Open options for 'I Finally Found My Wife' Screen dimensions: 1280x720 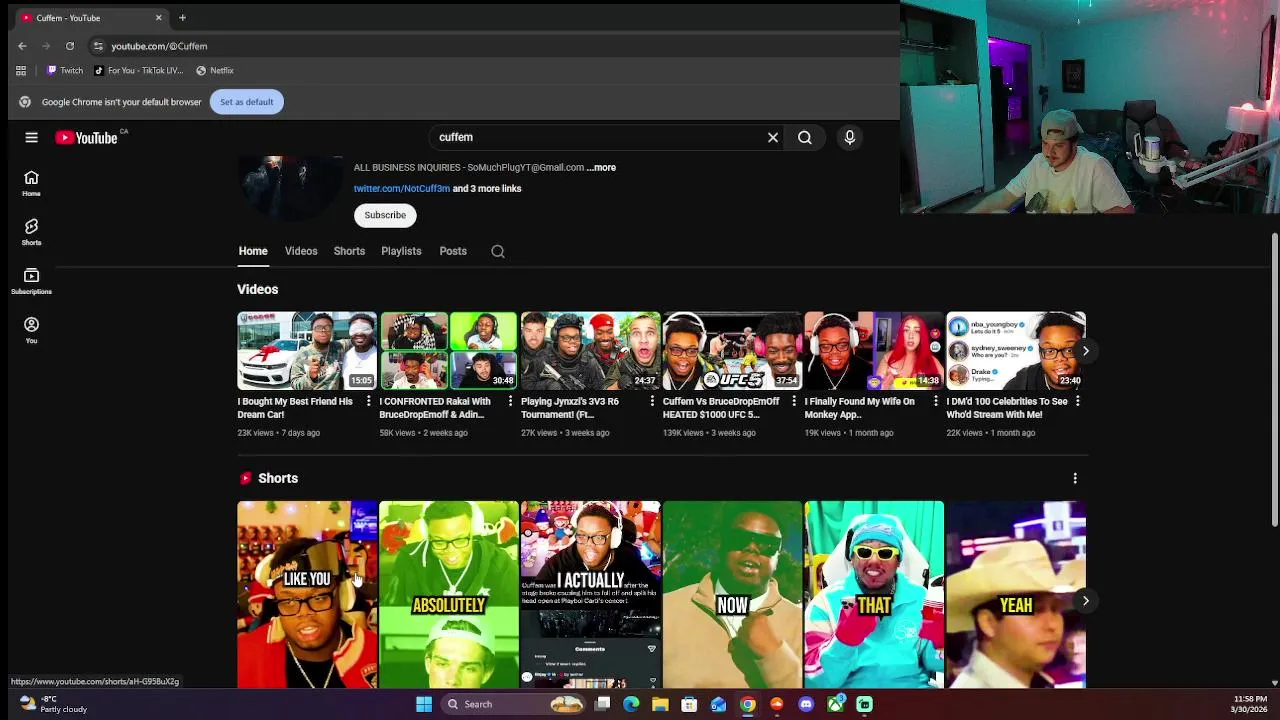tap(936, 402)
